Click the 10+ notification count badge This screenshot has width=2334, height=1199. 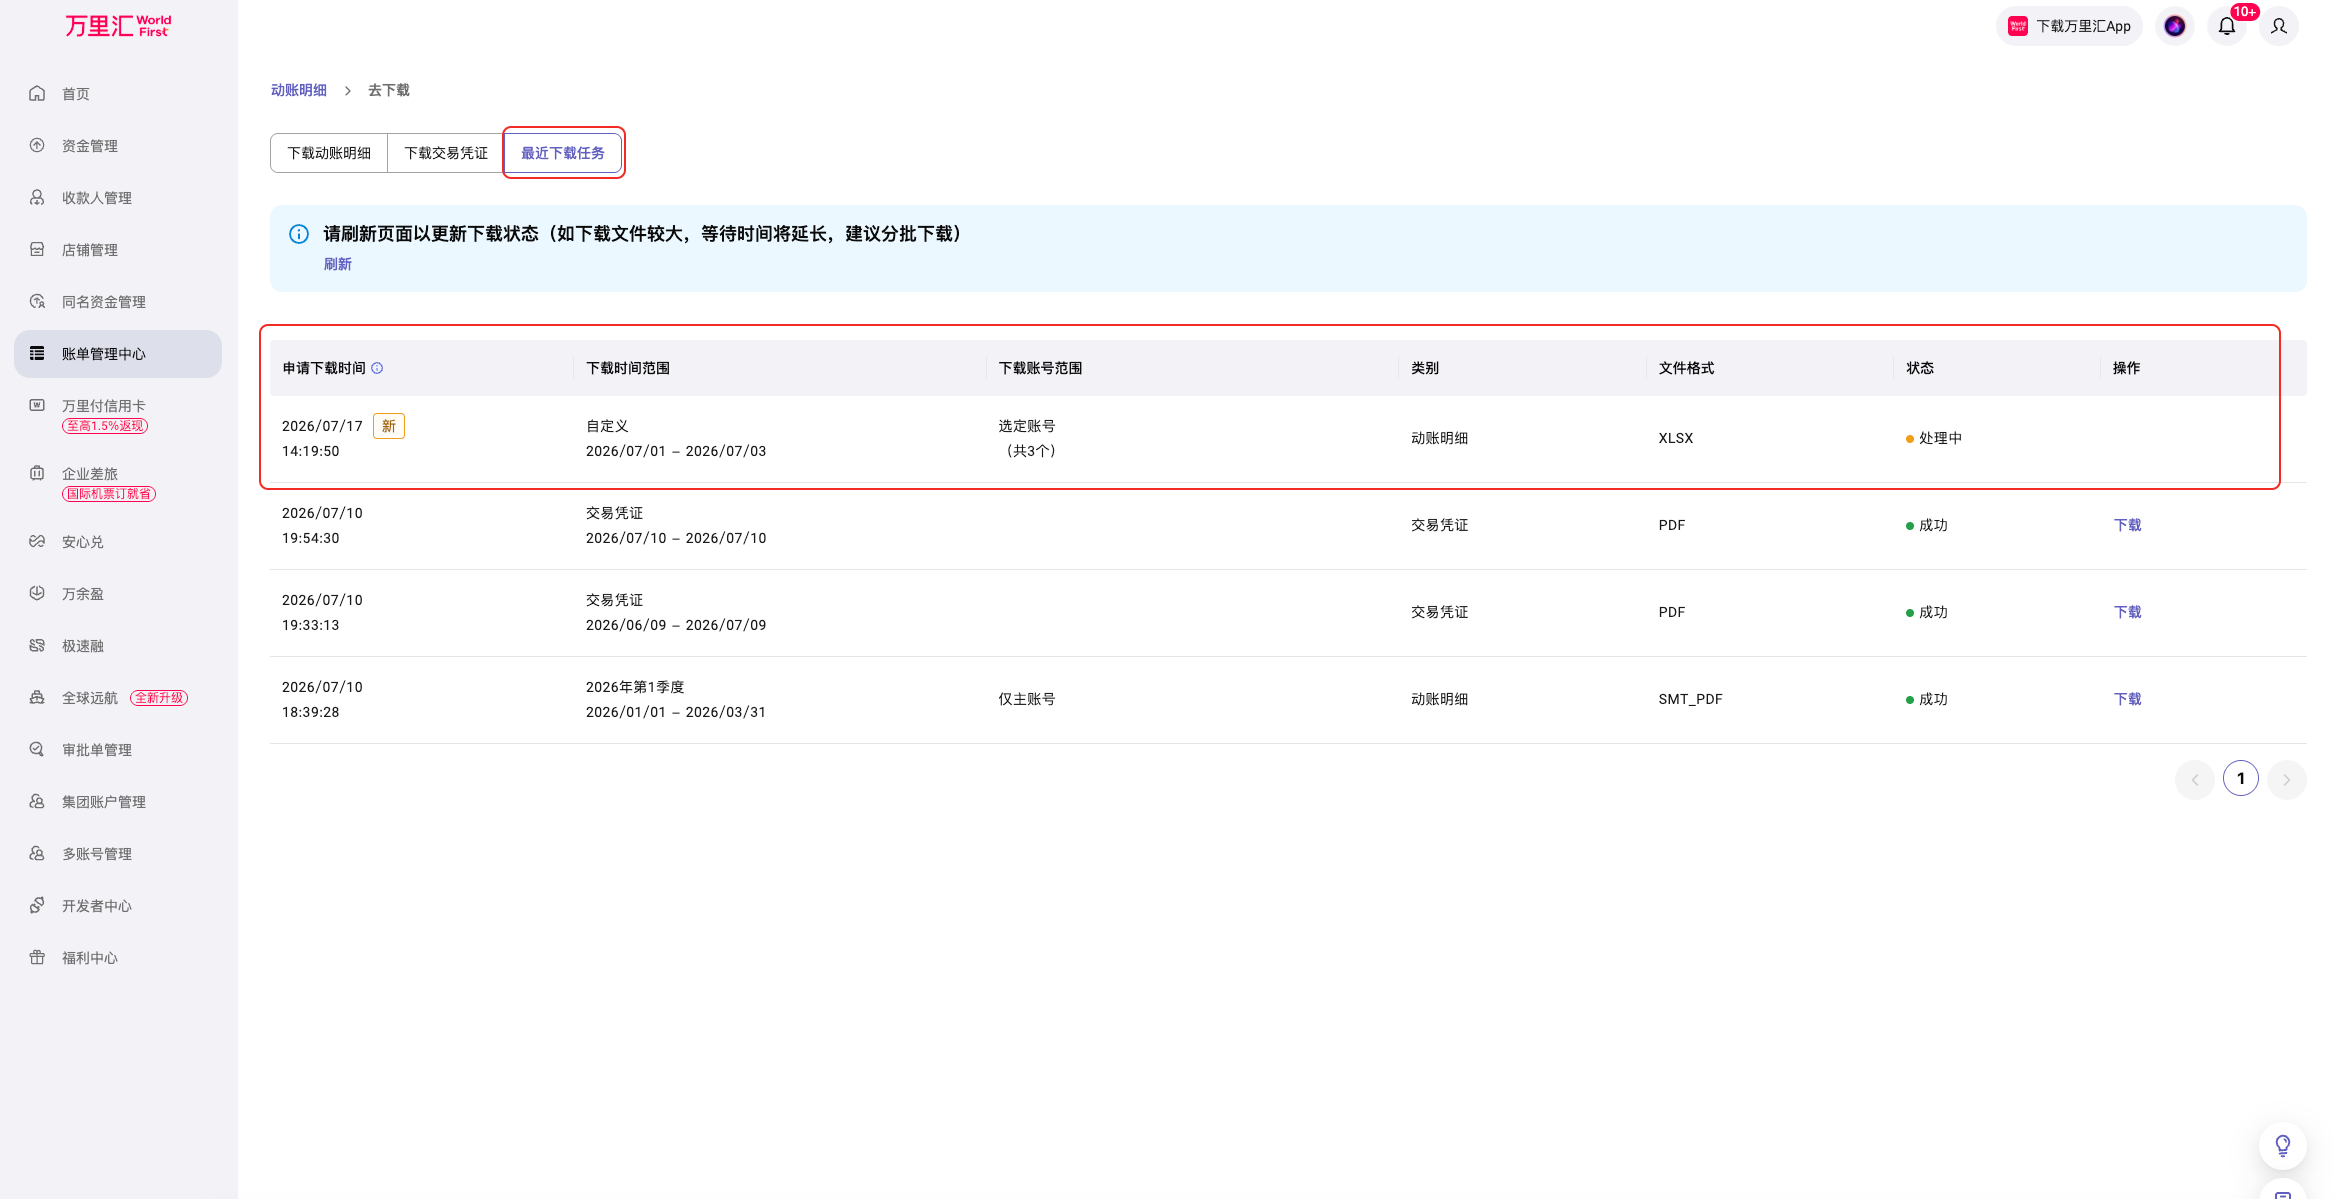[x=2245, y=12]
